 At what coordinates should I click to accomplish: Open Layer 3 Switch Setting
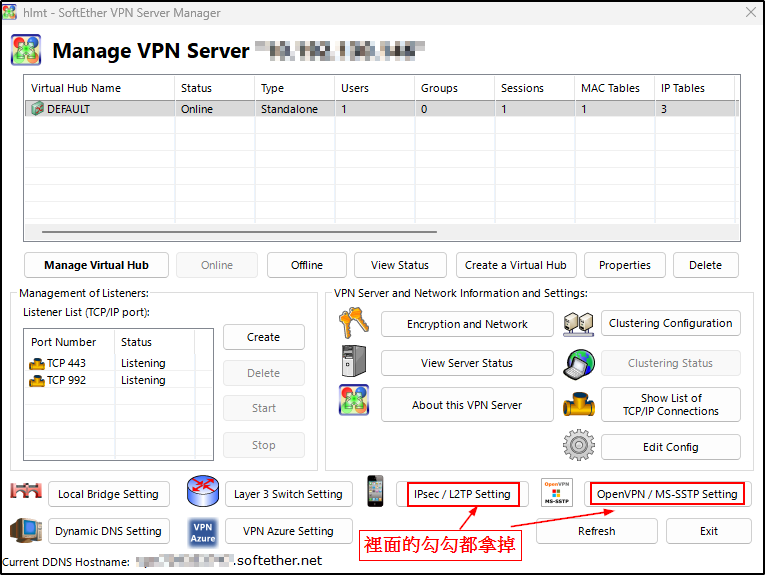pos(289,494)
